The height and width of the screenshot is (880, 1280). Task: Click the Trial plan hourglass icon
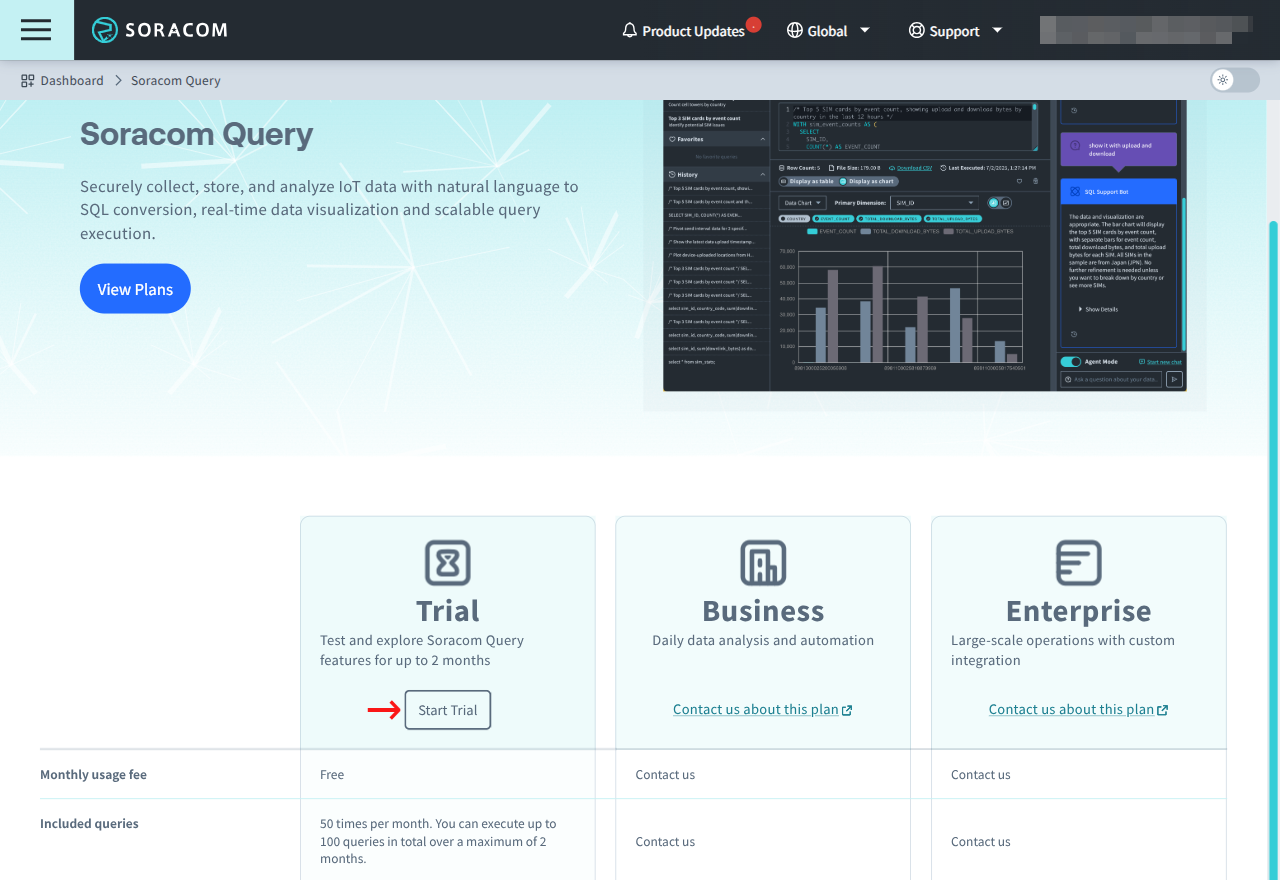click(447, 563)
